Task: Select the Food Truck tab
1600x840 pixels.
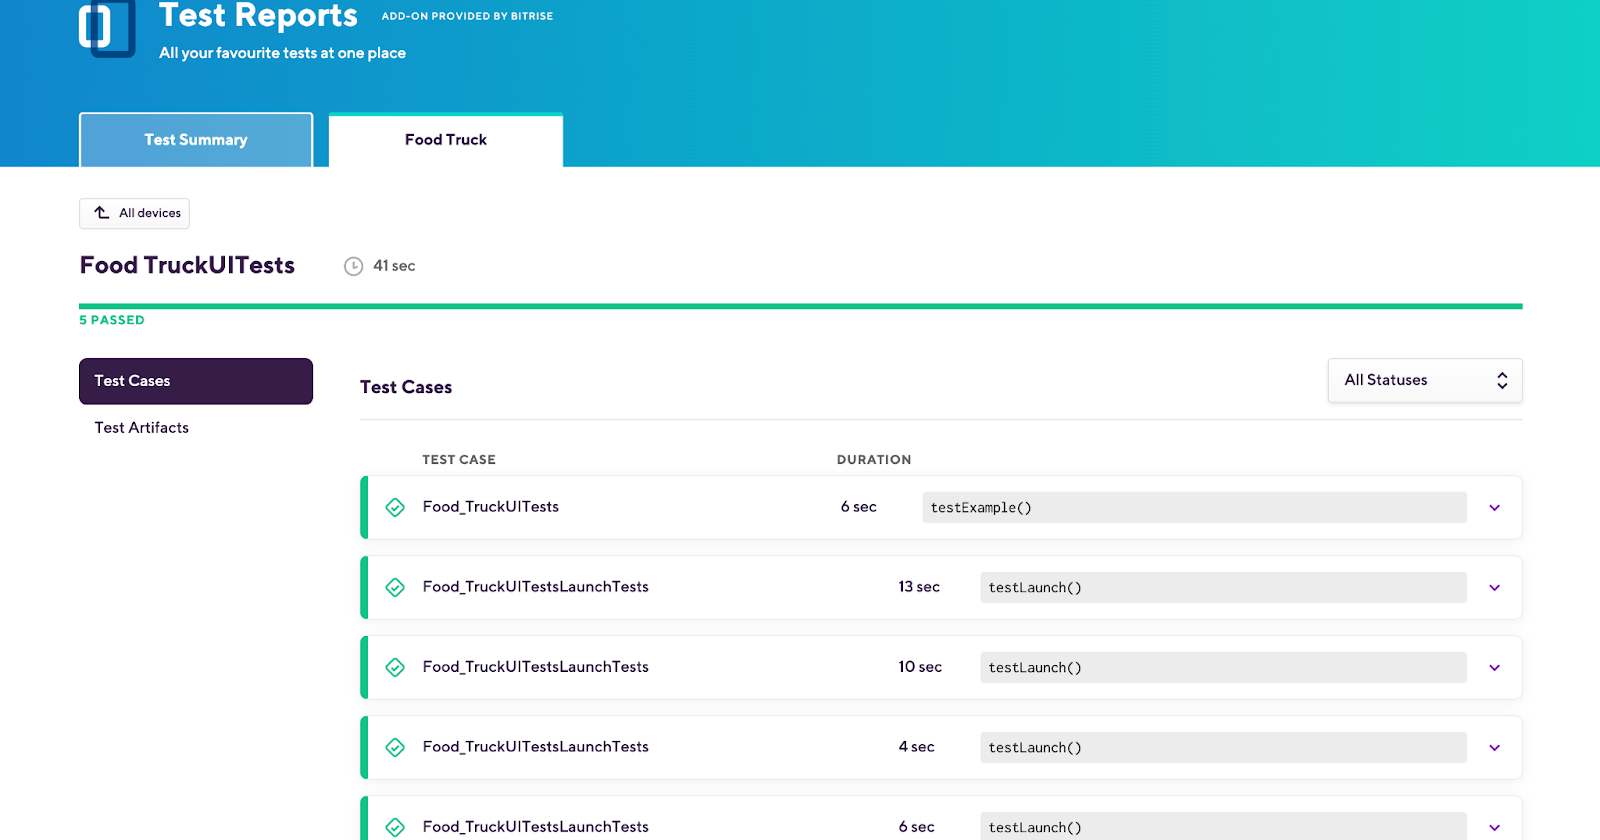Action: (446, 140)
